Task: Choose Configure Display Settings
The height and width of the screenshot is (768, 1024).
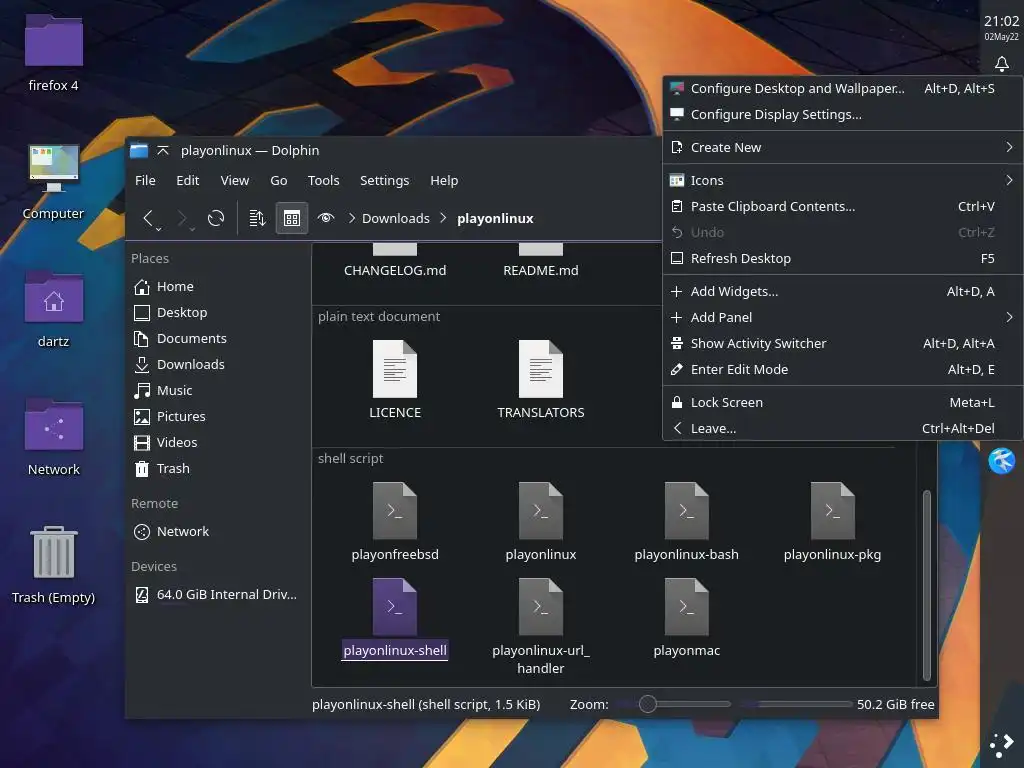Action: point(842,114)
